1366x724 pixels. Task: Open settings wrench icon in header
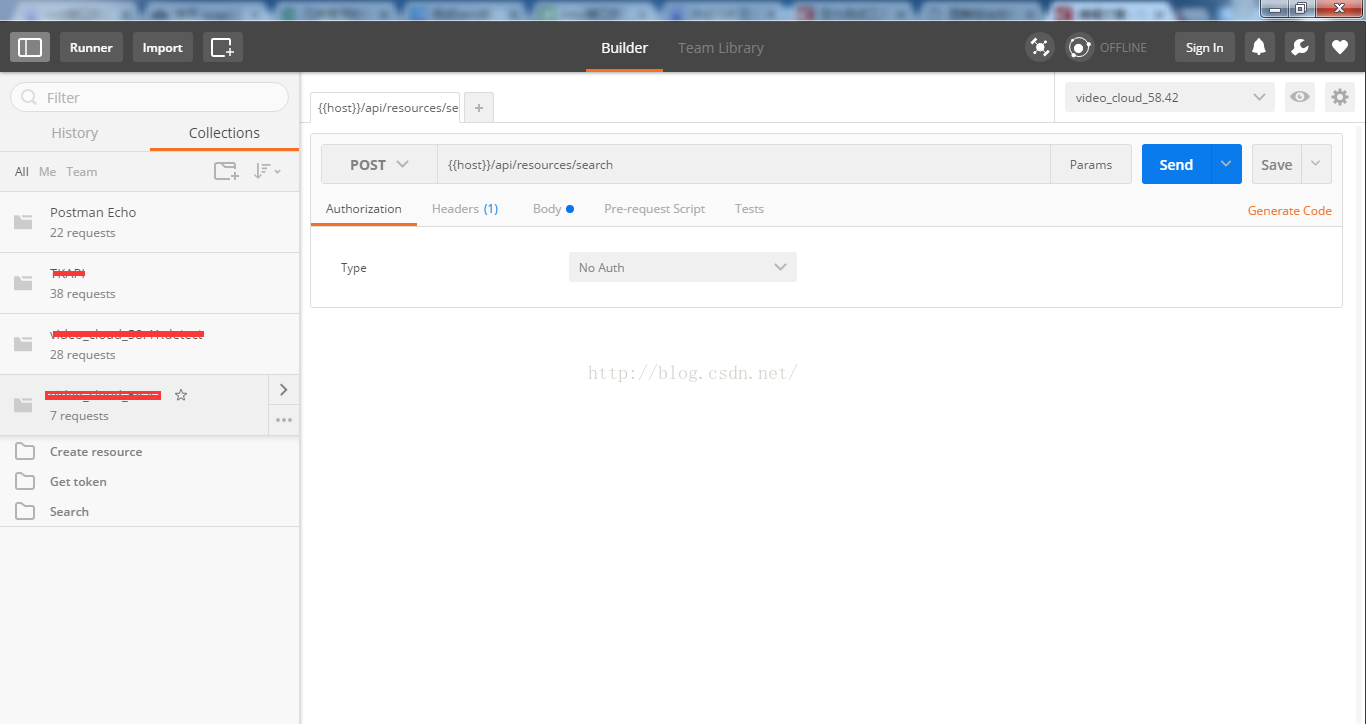coord(1299,47)
